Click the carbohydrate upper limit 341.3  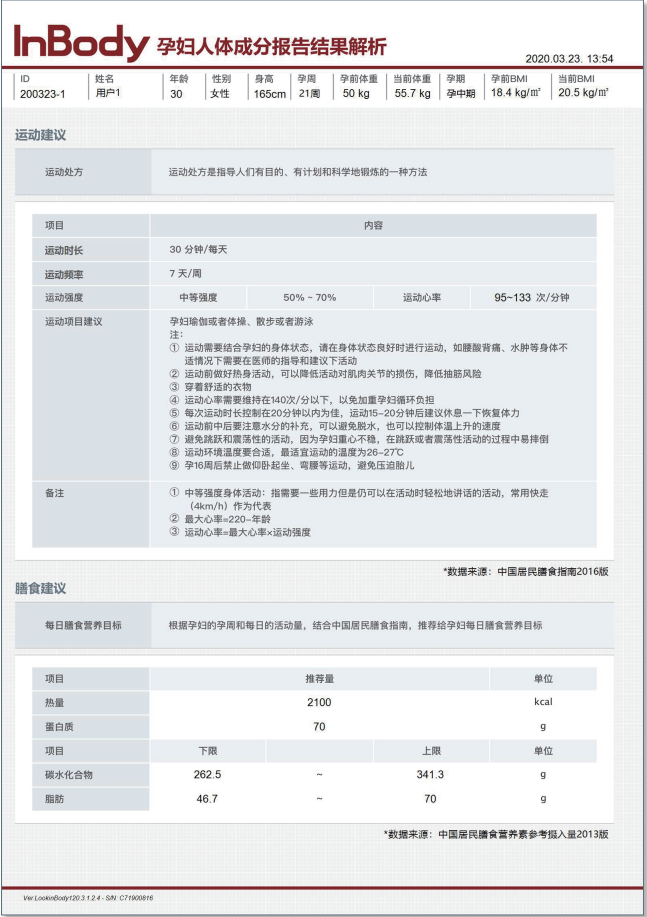431,774
